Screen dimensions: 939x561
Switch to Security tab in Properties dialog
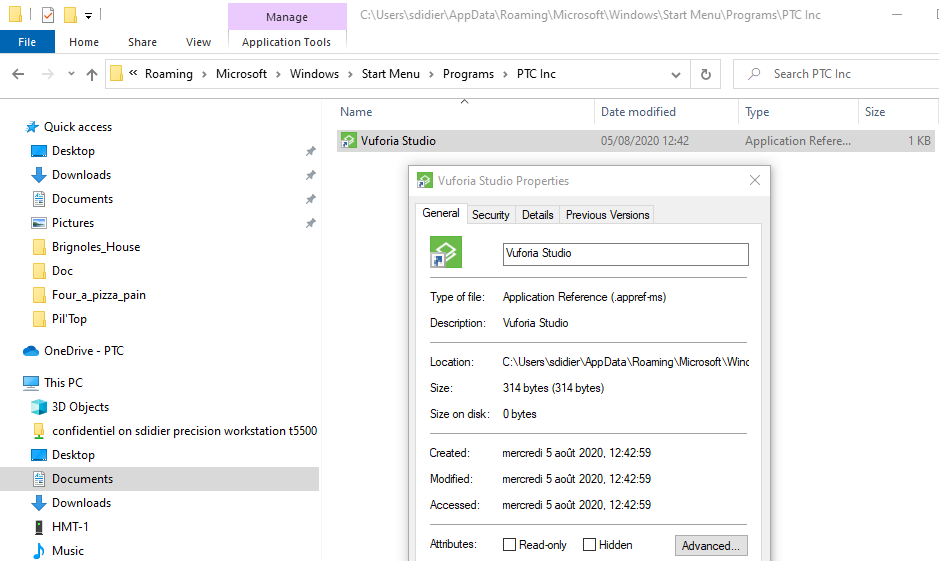(490, 215)
